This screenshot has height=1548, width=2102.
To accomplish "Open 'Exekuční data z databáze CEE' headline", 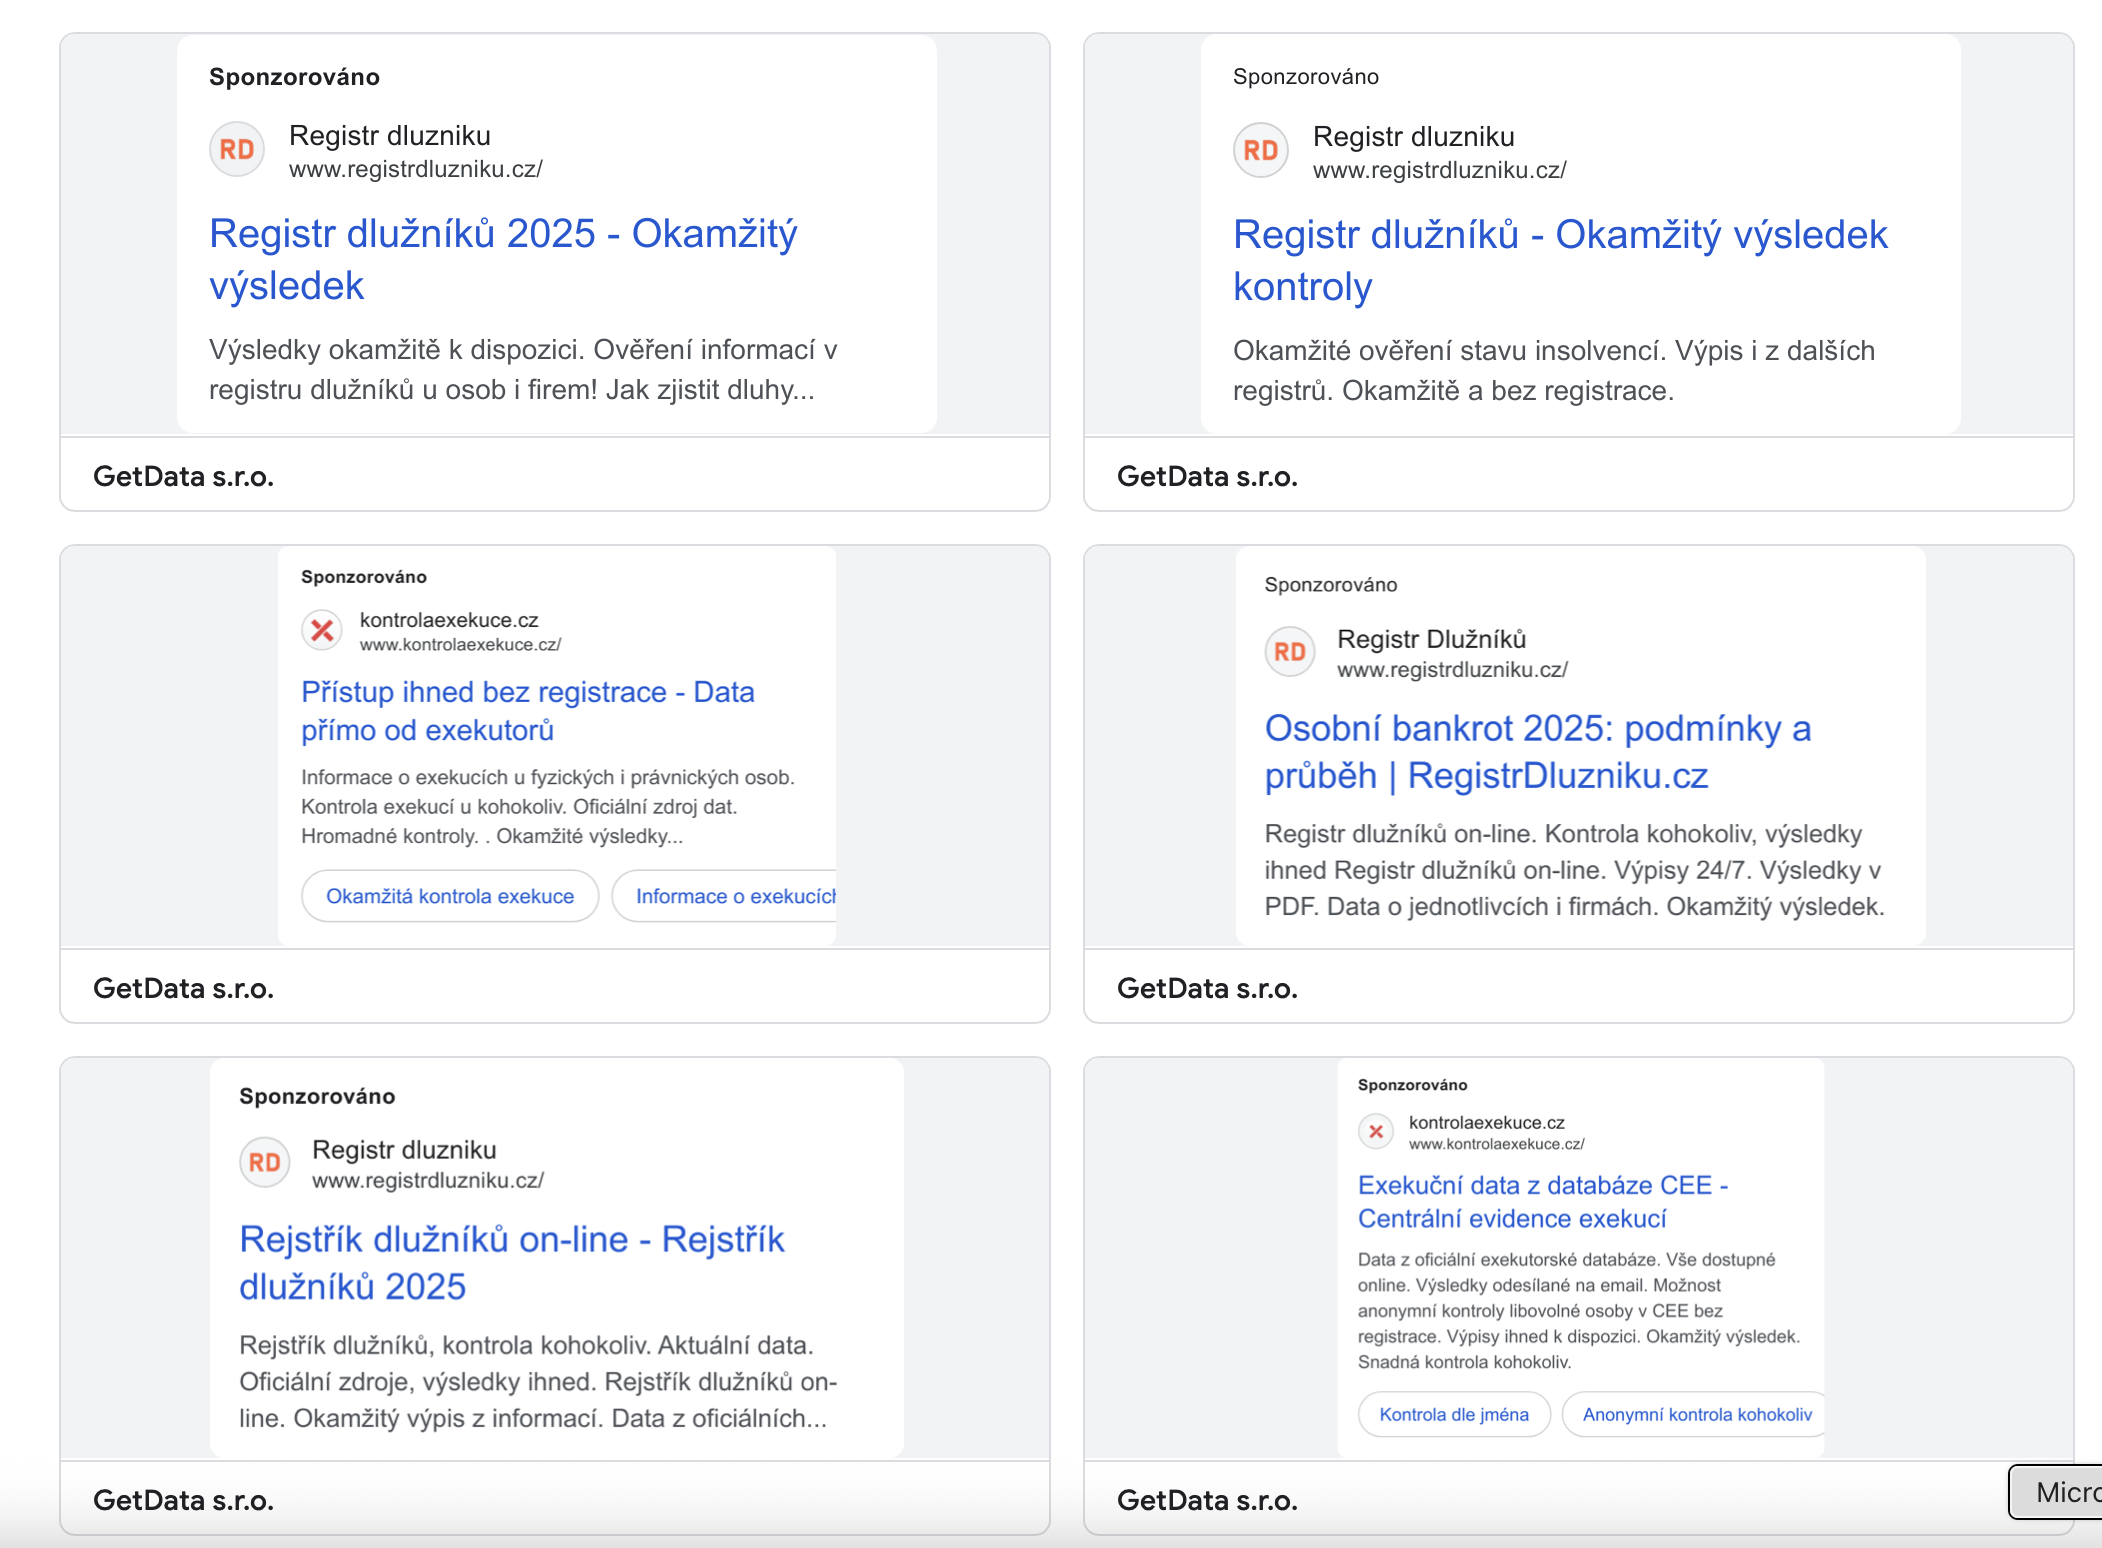I will click(x=1543, y=1202).
